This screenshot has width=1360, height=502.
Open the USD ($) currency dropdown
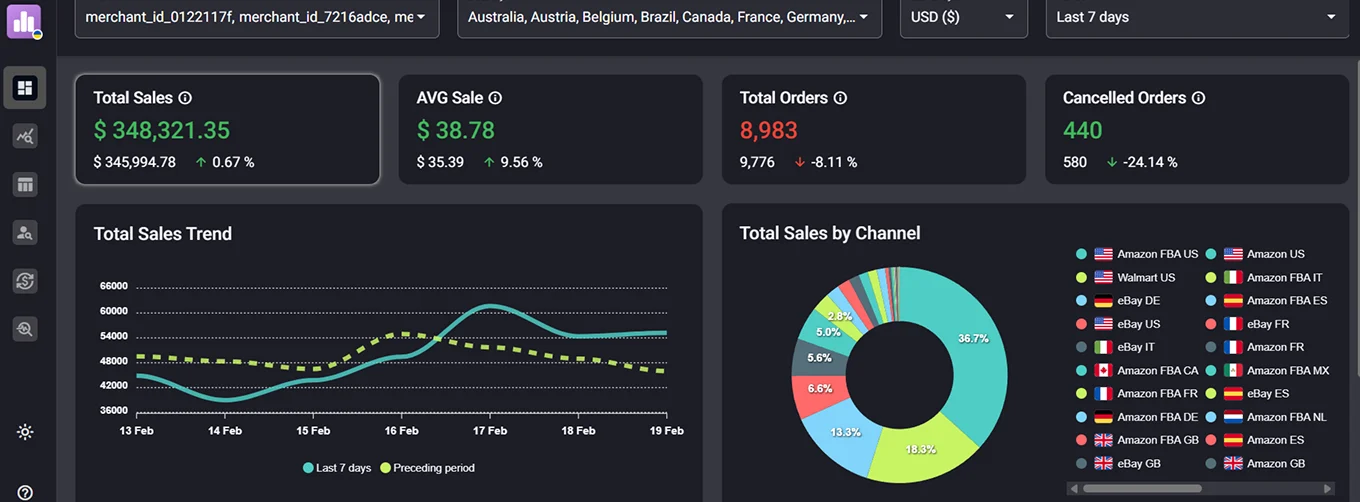pos(963,17)
